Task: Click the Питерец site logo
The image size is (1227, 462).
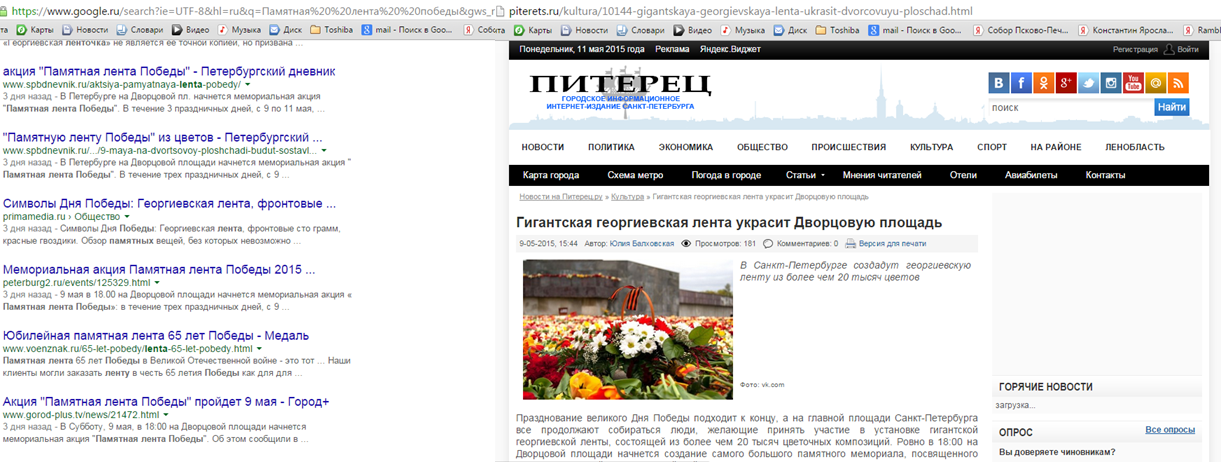Action: (620, 90)
